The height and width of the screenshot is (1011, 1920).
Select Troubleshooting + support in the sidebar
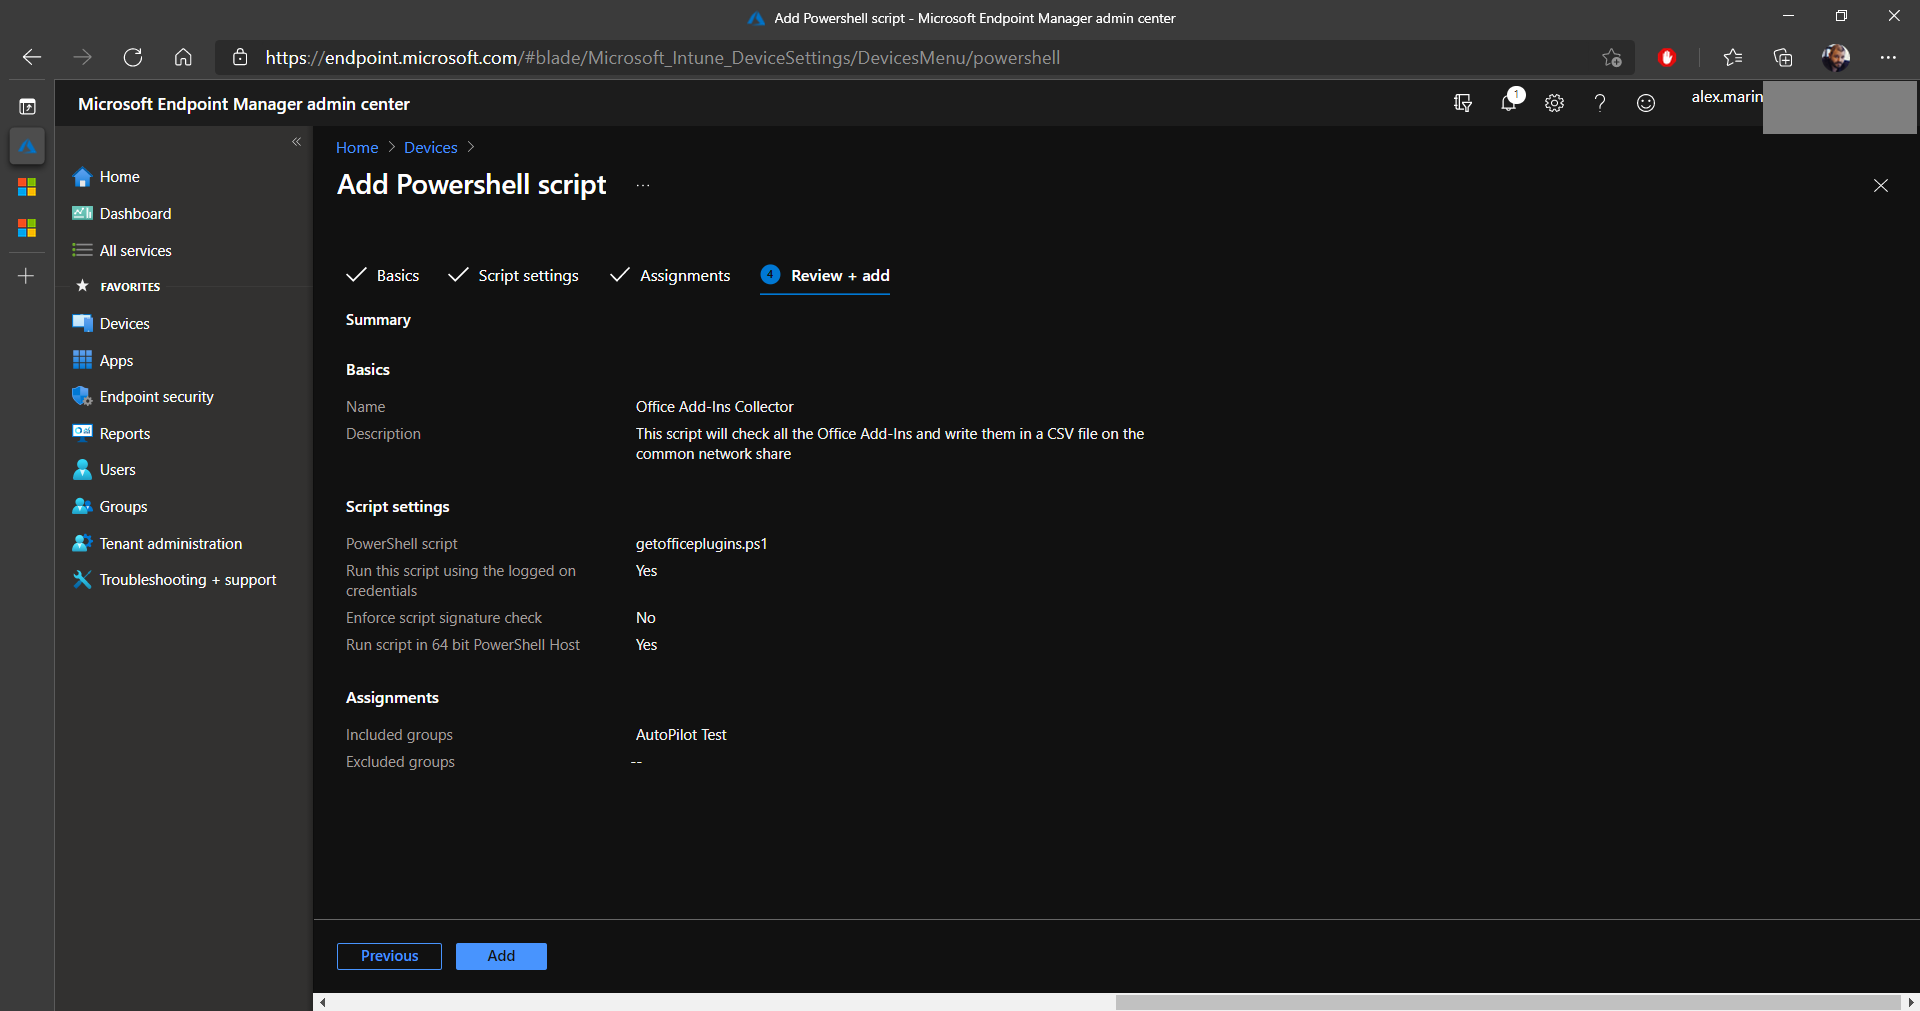pyautogui.click(x=187, y=580)
